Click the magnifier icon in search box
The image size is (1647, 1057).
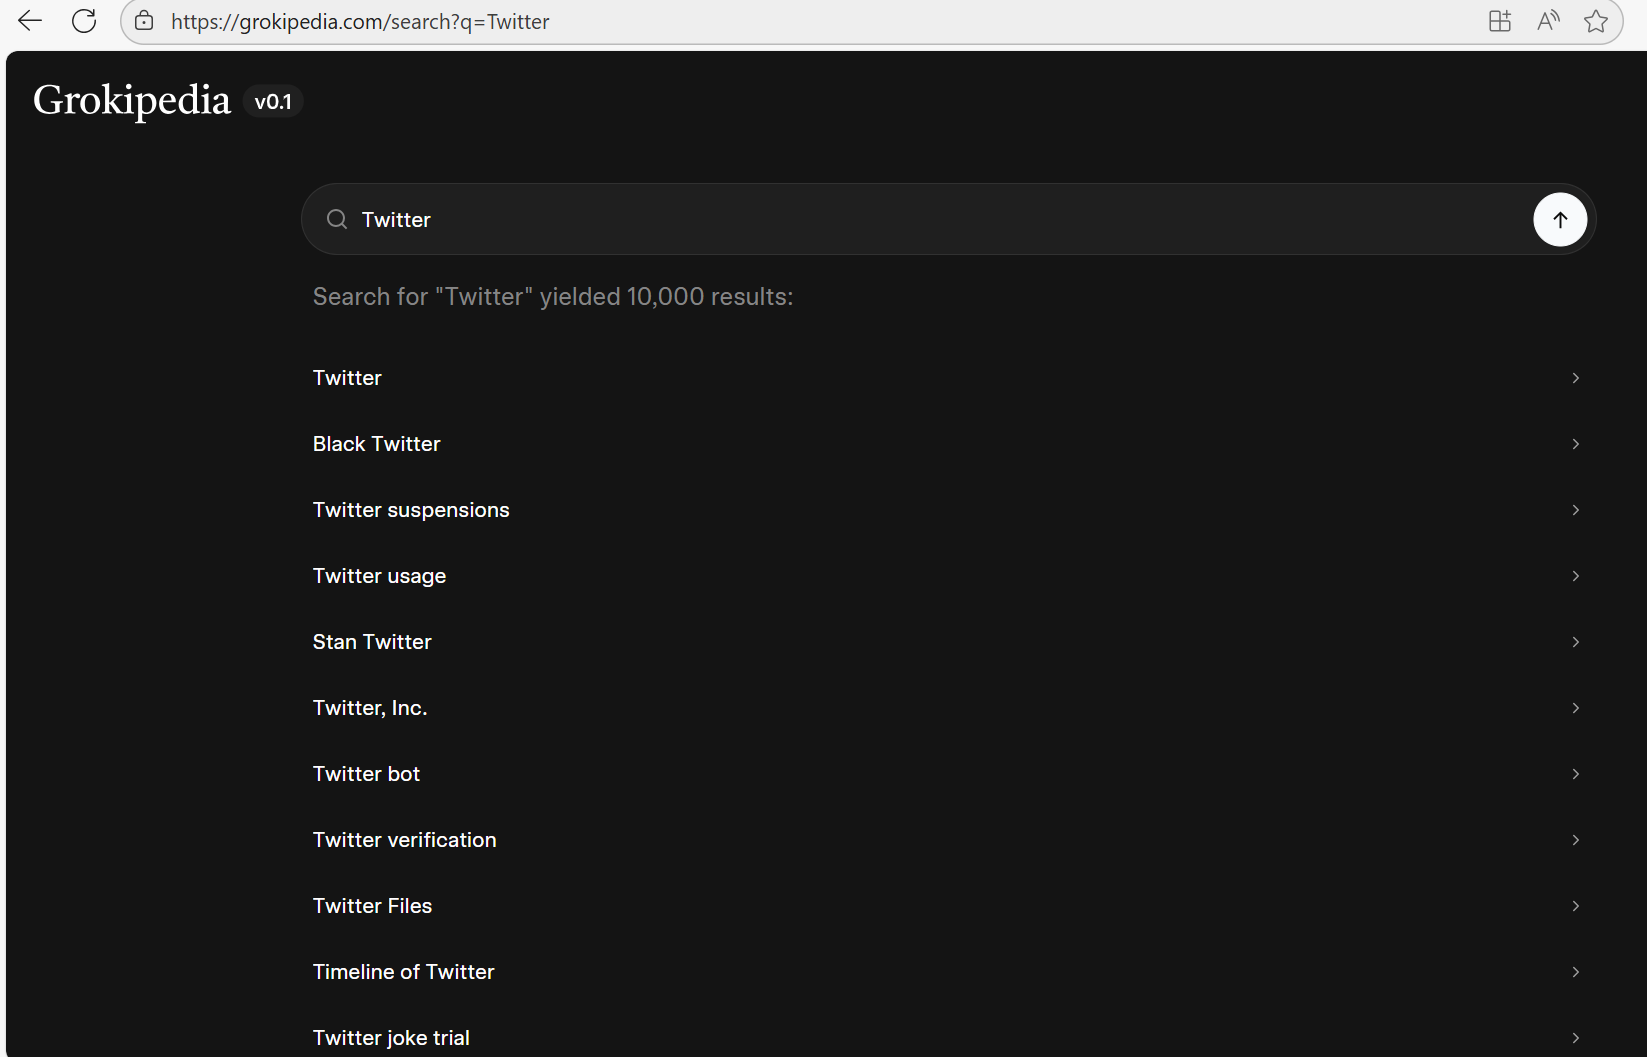(x=337, y=220)
